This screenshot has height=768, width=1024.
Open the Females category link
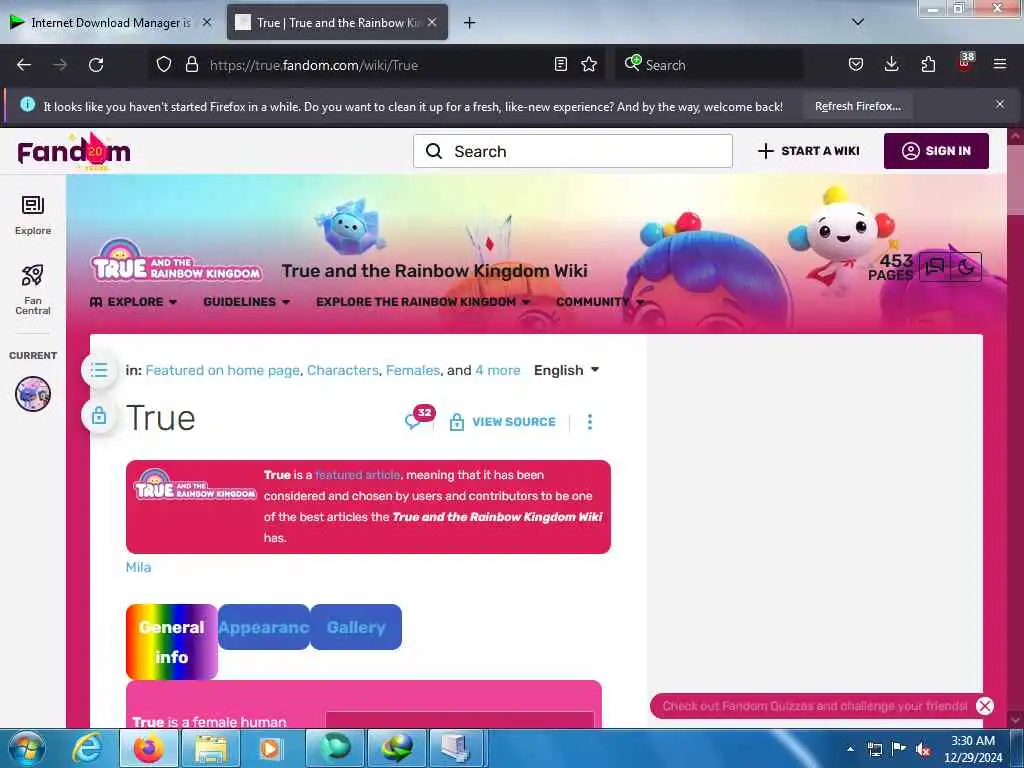click(x=413, y=370)
